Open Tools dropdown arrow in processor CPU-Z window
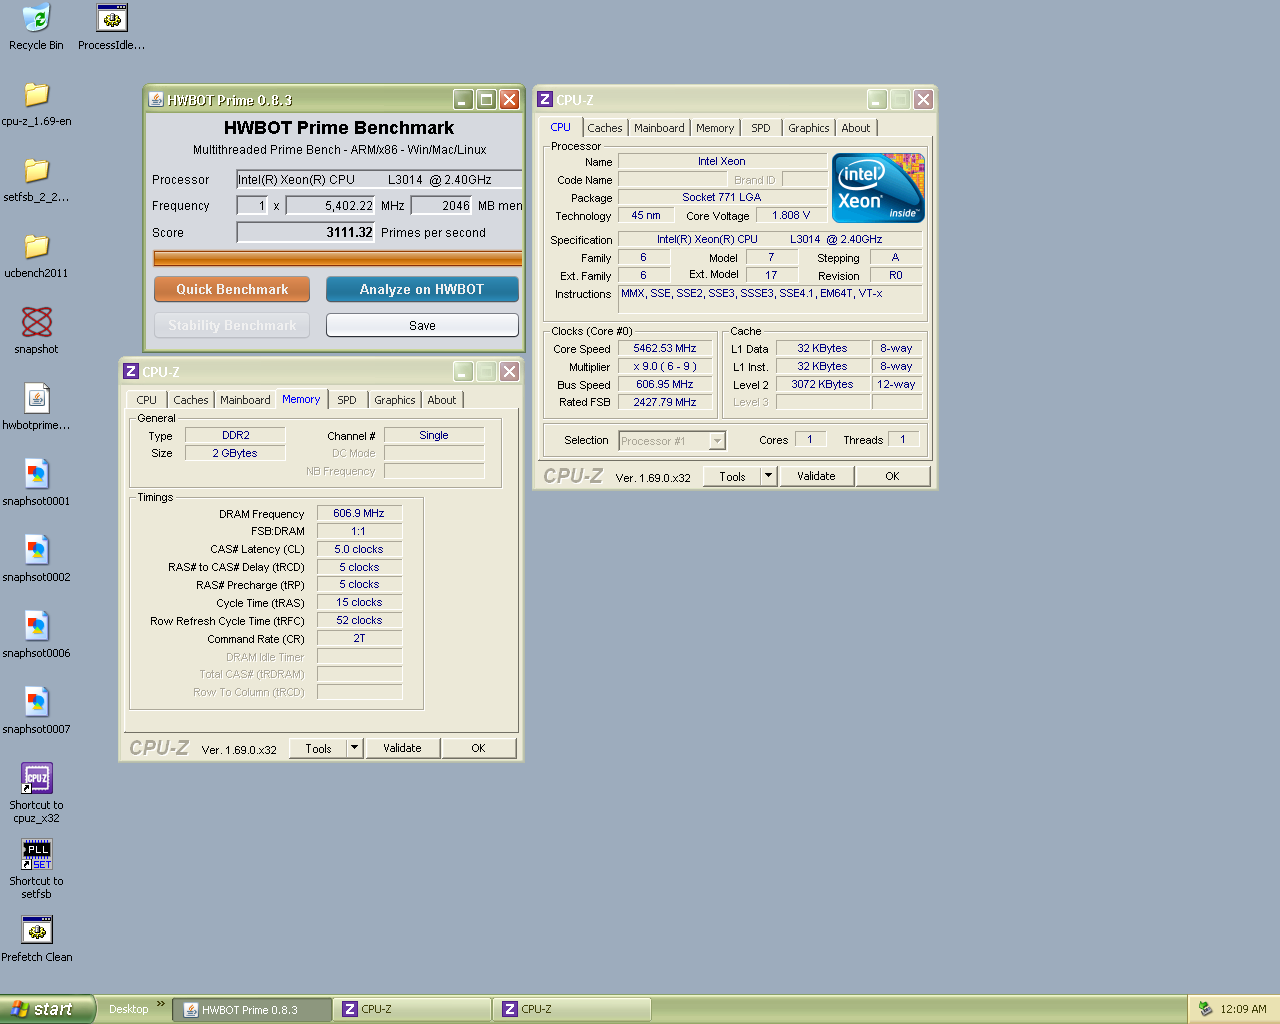 [x=769, y=476]
